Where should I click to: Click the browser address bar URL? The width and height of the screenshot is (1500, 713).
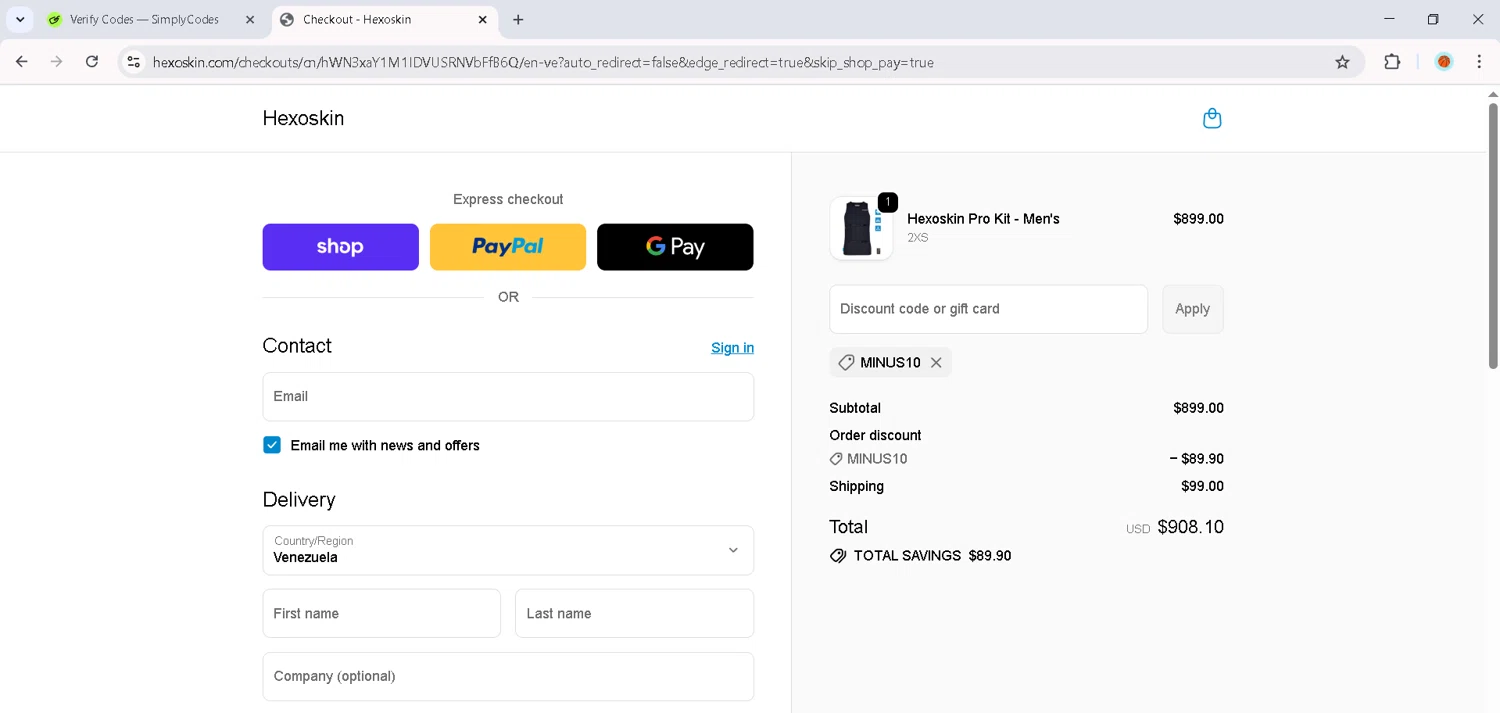543,62
